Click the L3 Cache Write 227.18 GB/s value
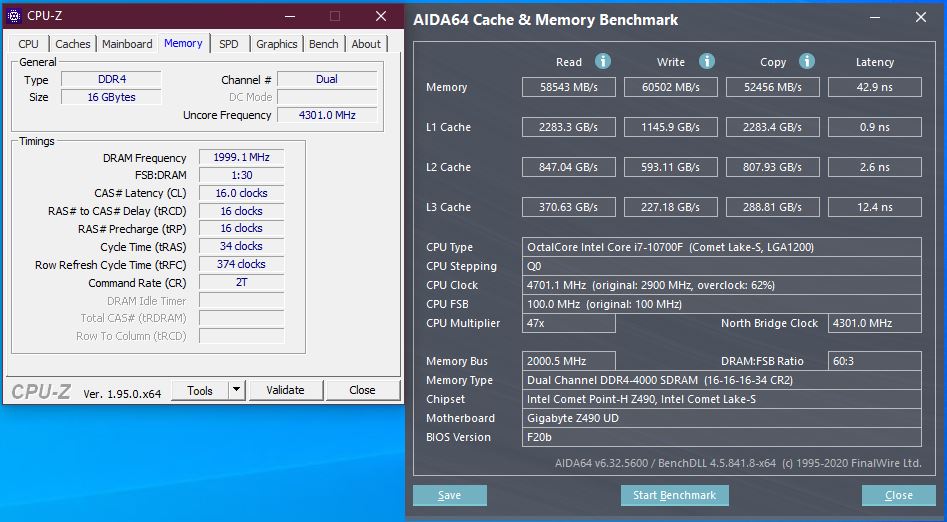The width and height of the screenshot is (947, 522). [x=671, y=207]
